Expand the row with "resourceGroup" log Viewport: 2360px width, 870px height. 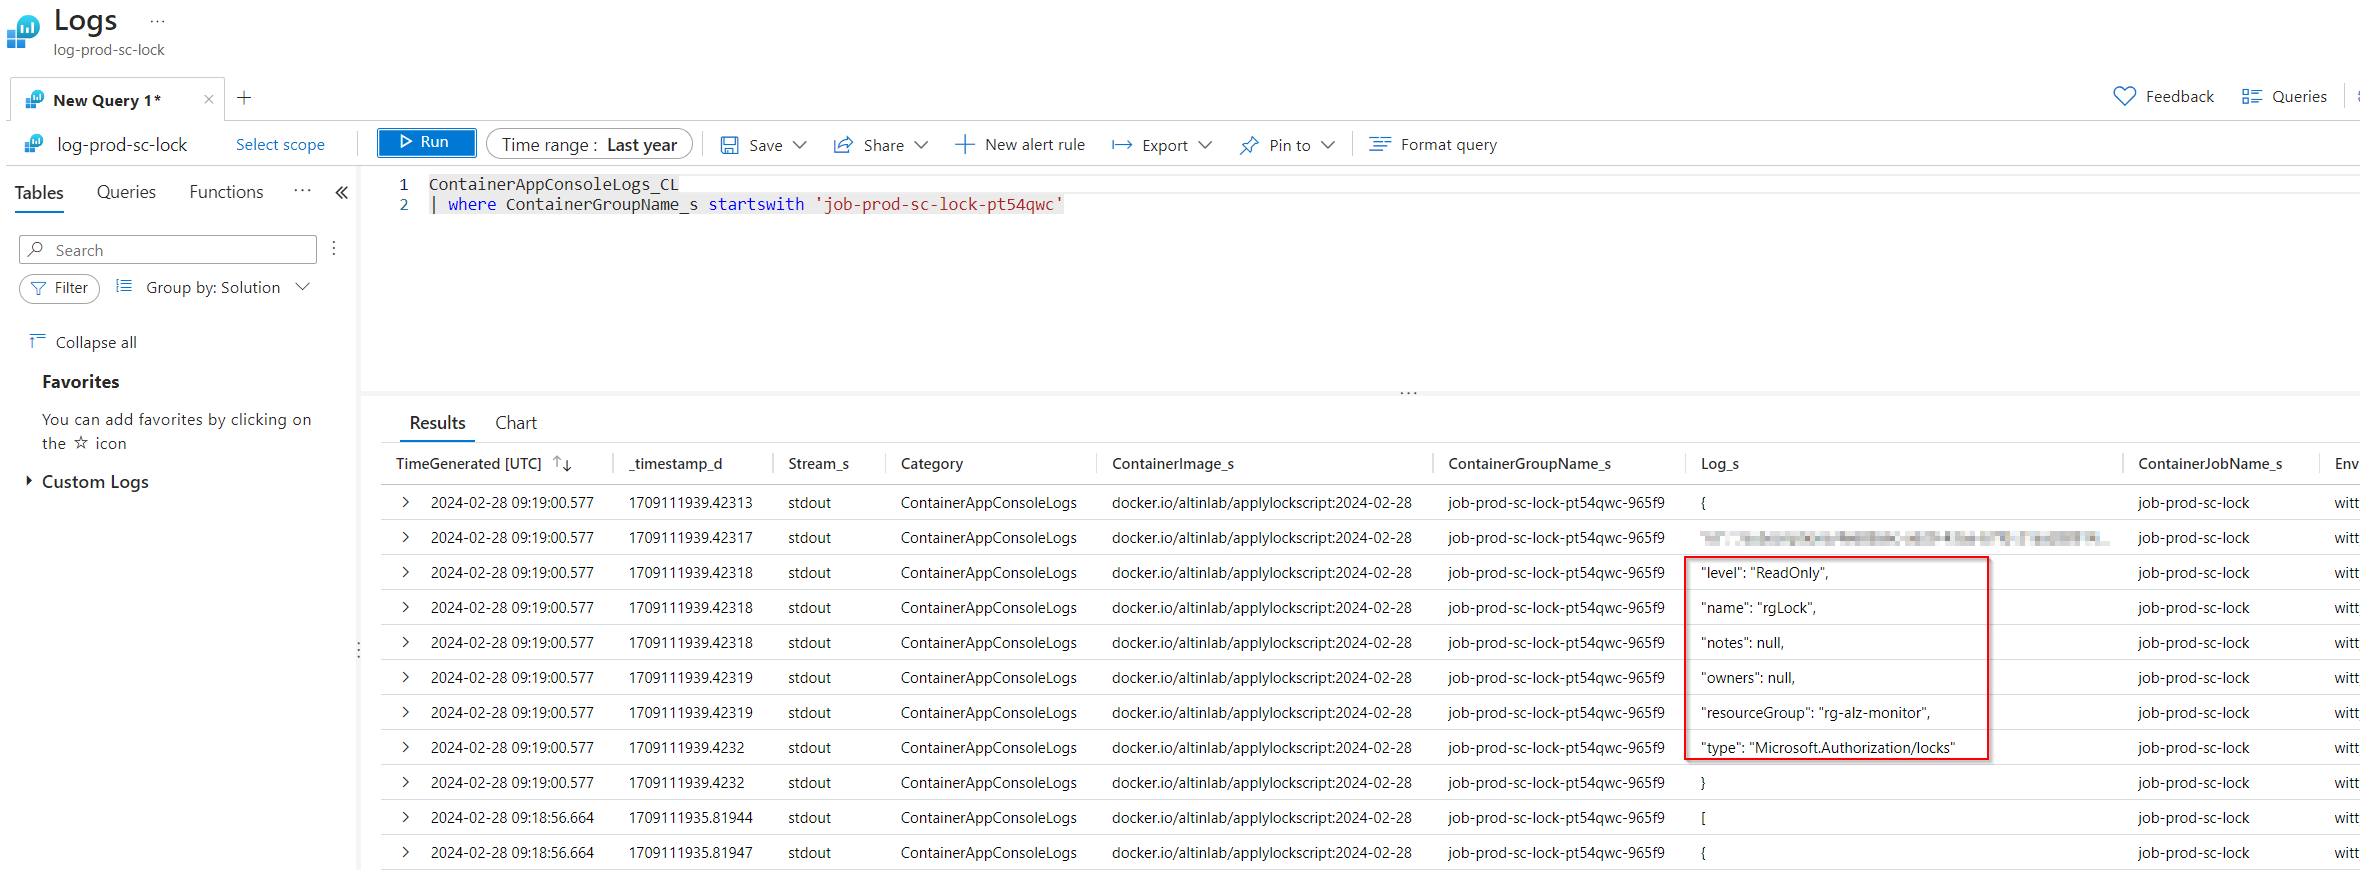point(405,712)
